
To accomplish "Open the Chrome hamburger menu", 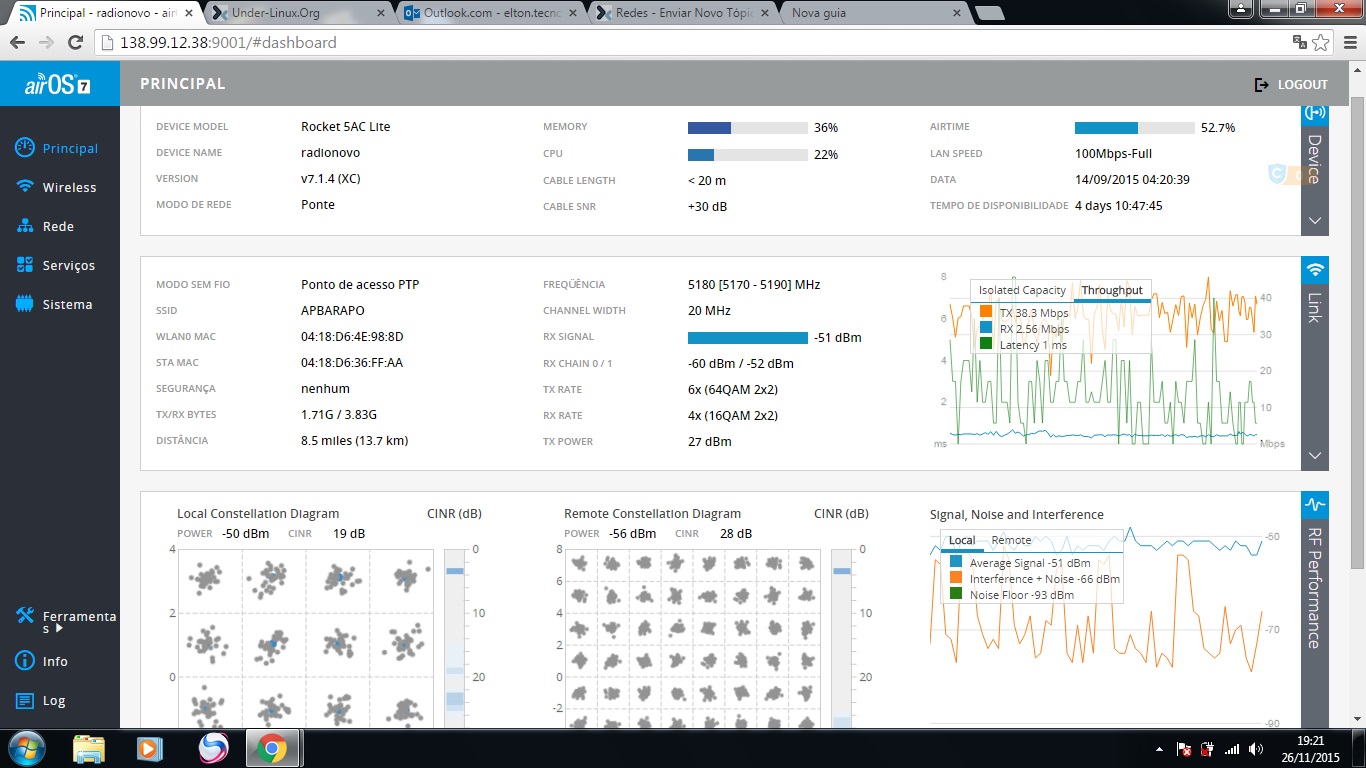I will [1349, 43].
